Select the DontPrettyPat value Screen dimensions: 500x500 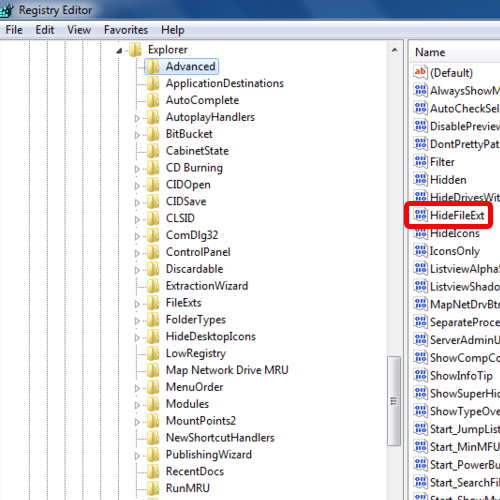tap(465, 144)
